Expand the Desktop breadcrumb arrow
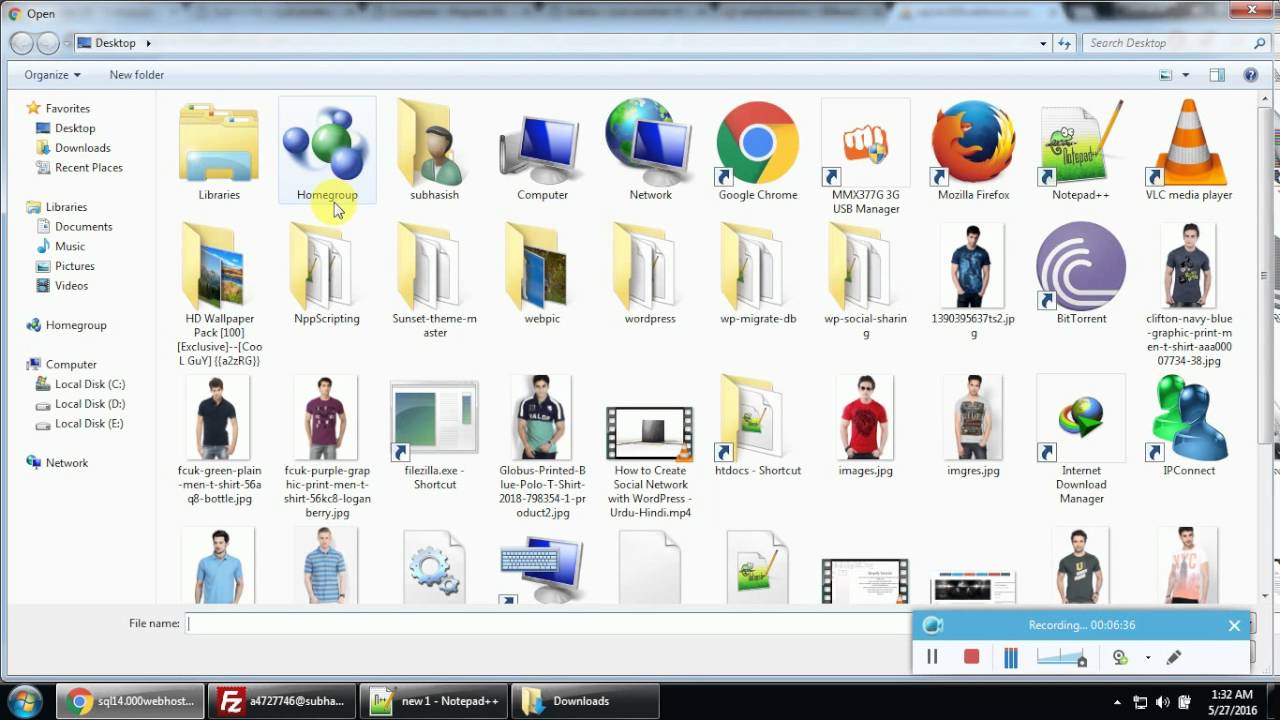The image size is (1280, 720). pos(149,43)
